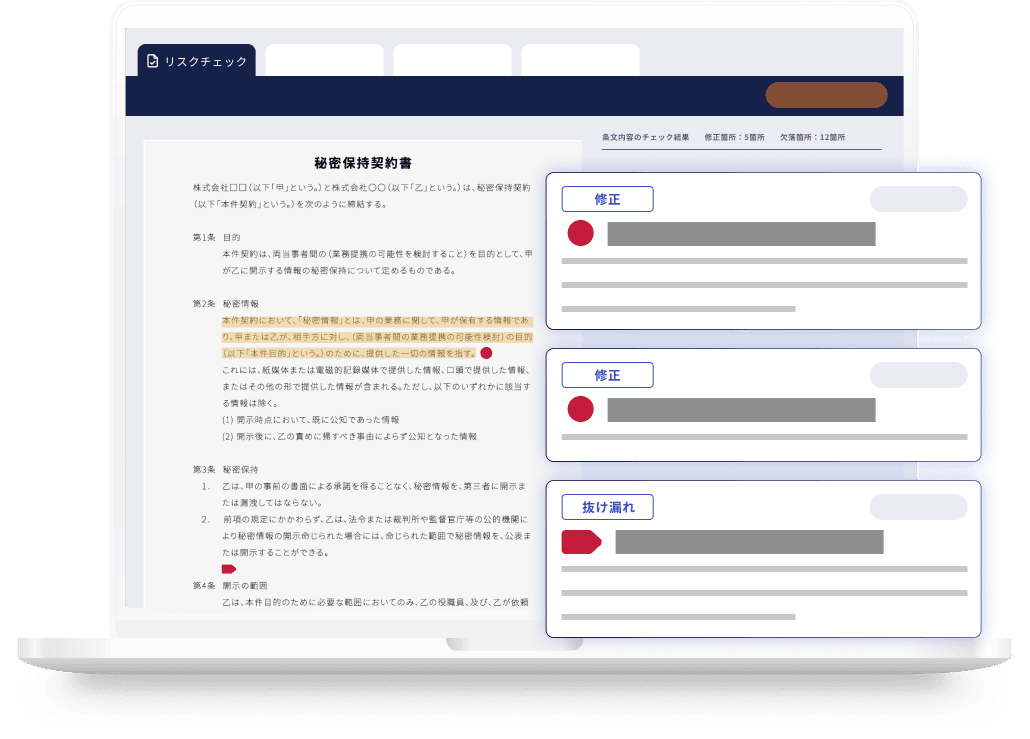This screenshot has width=1030, height=739.
Task: Click the orange highlighted text in 第2条 秘密情報
Action: click(x=376, y=337)
